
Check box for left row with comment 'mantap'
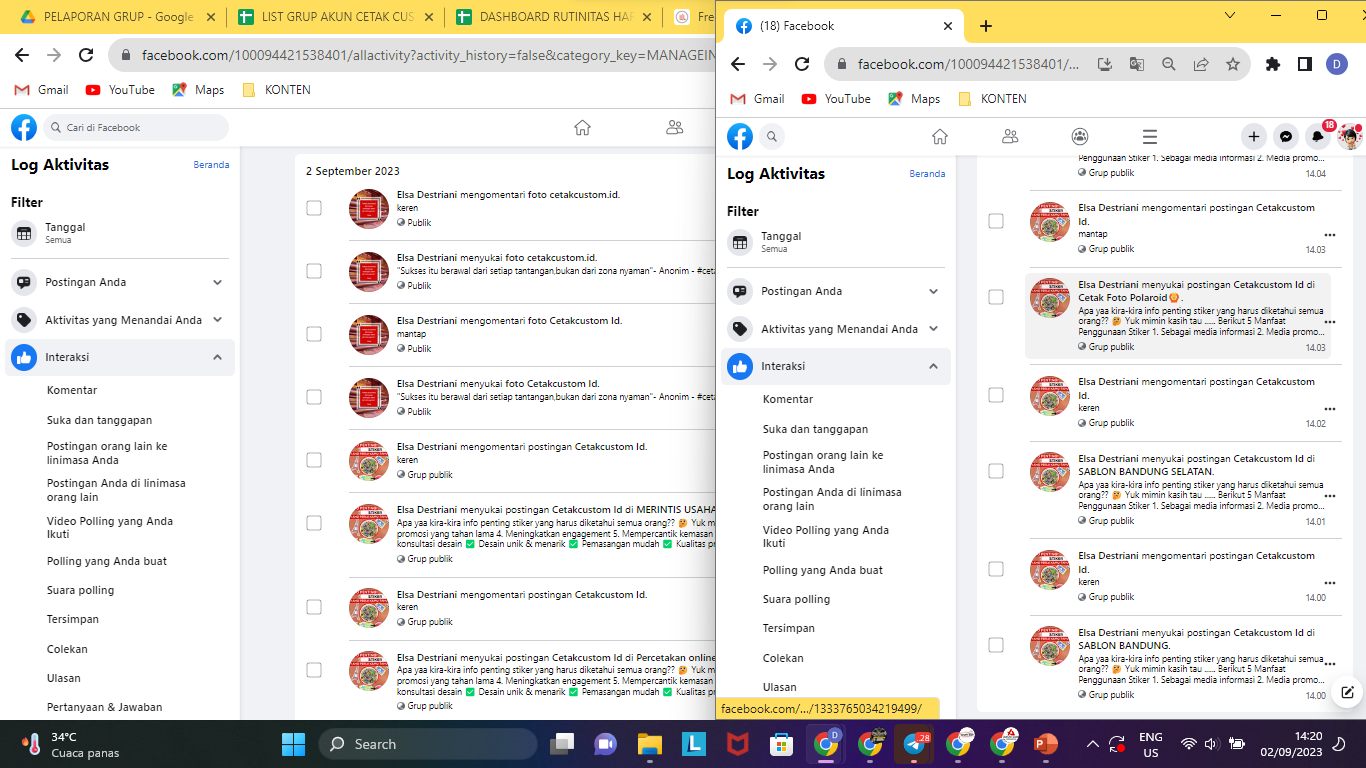coord(314,334)
